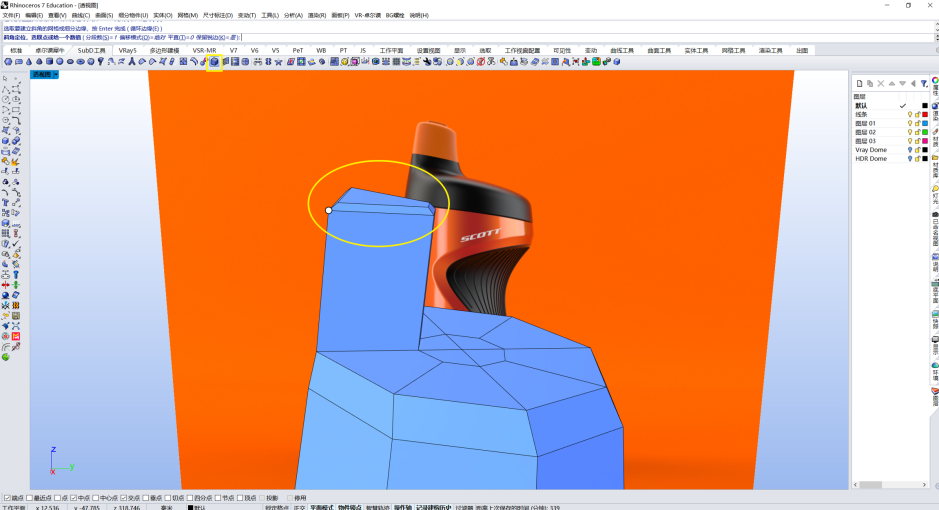Toggle 操作轴 in status bar
This screenshot has width=939, height=510.
[x=402, y=507]
